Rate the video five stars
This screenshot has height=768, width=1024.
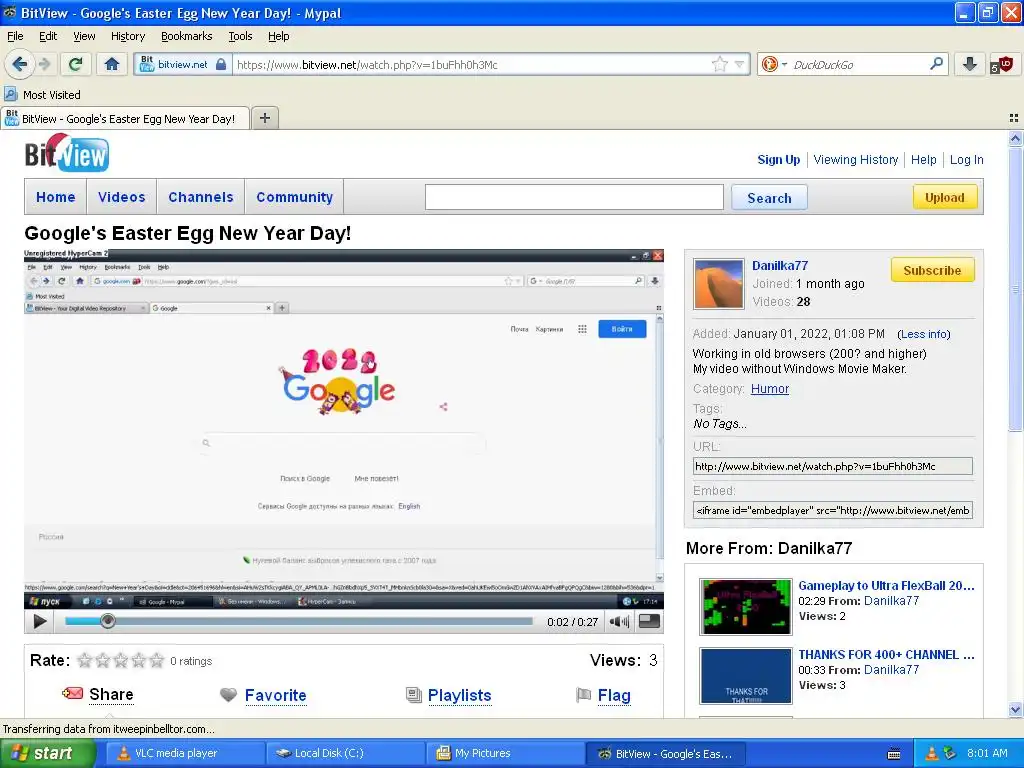pyautogui.click(x=157, y=660)
